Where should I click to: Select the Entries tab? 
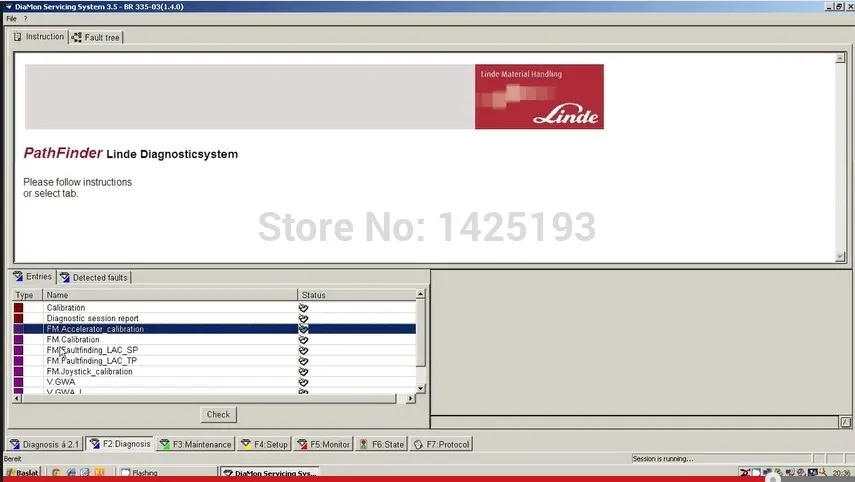click(33, 276)
